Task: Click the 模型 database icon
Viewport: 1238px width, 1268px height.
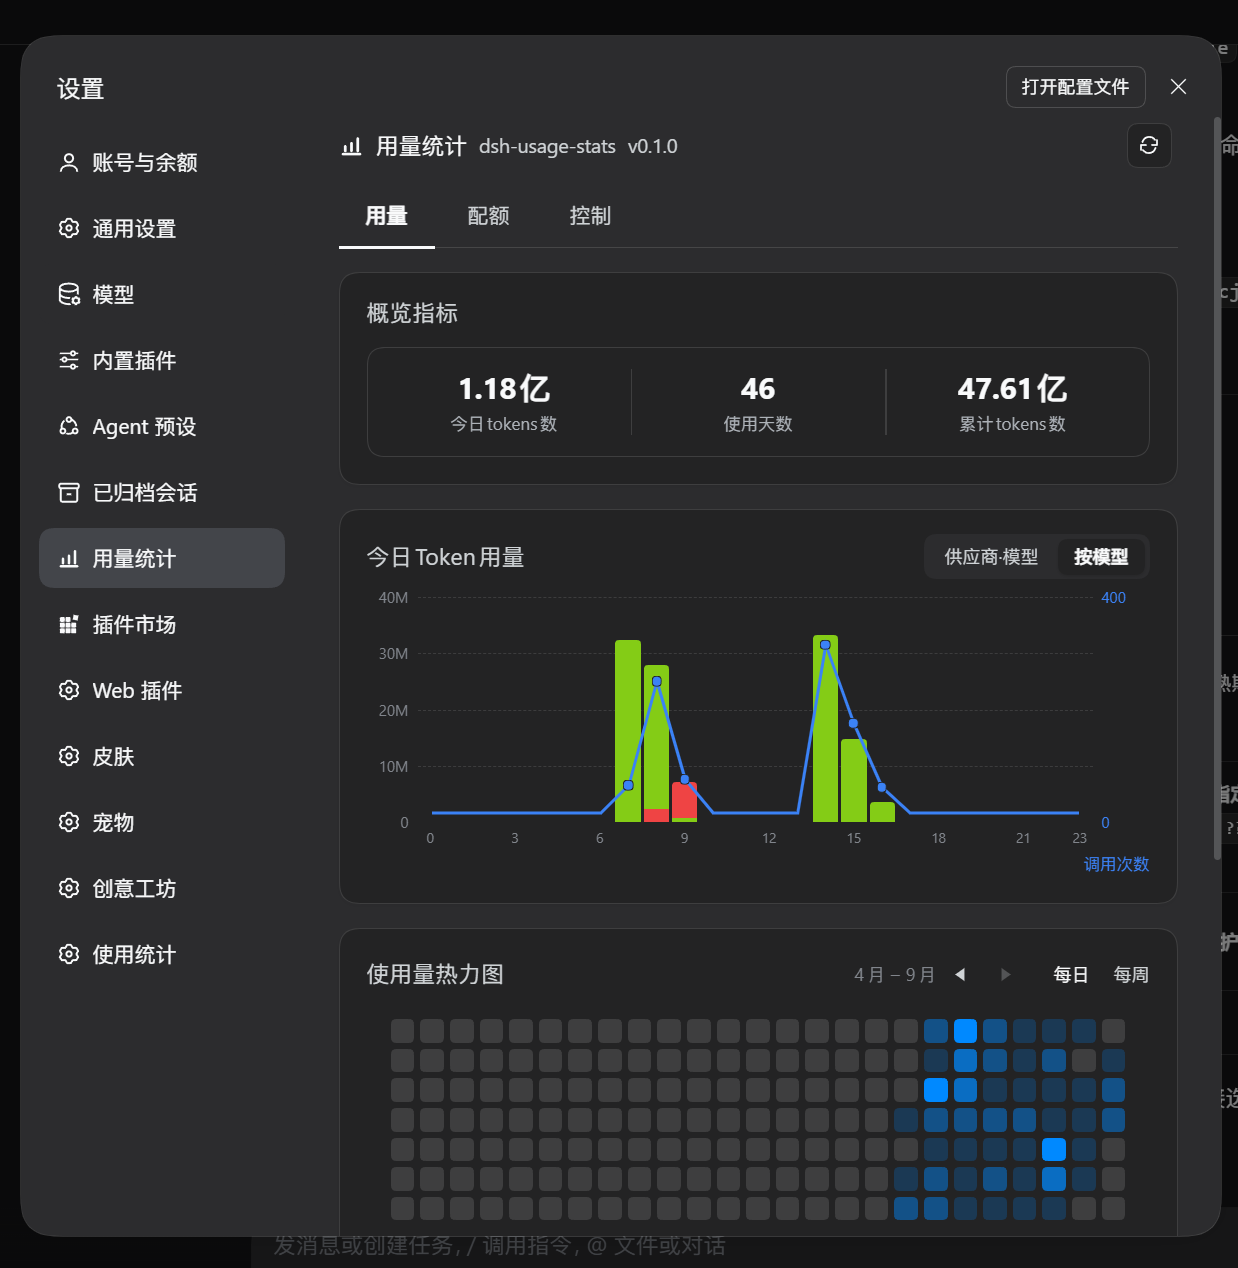Action: [x=69, y=295]
